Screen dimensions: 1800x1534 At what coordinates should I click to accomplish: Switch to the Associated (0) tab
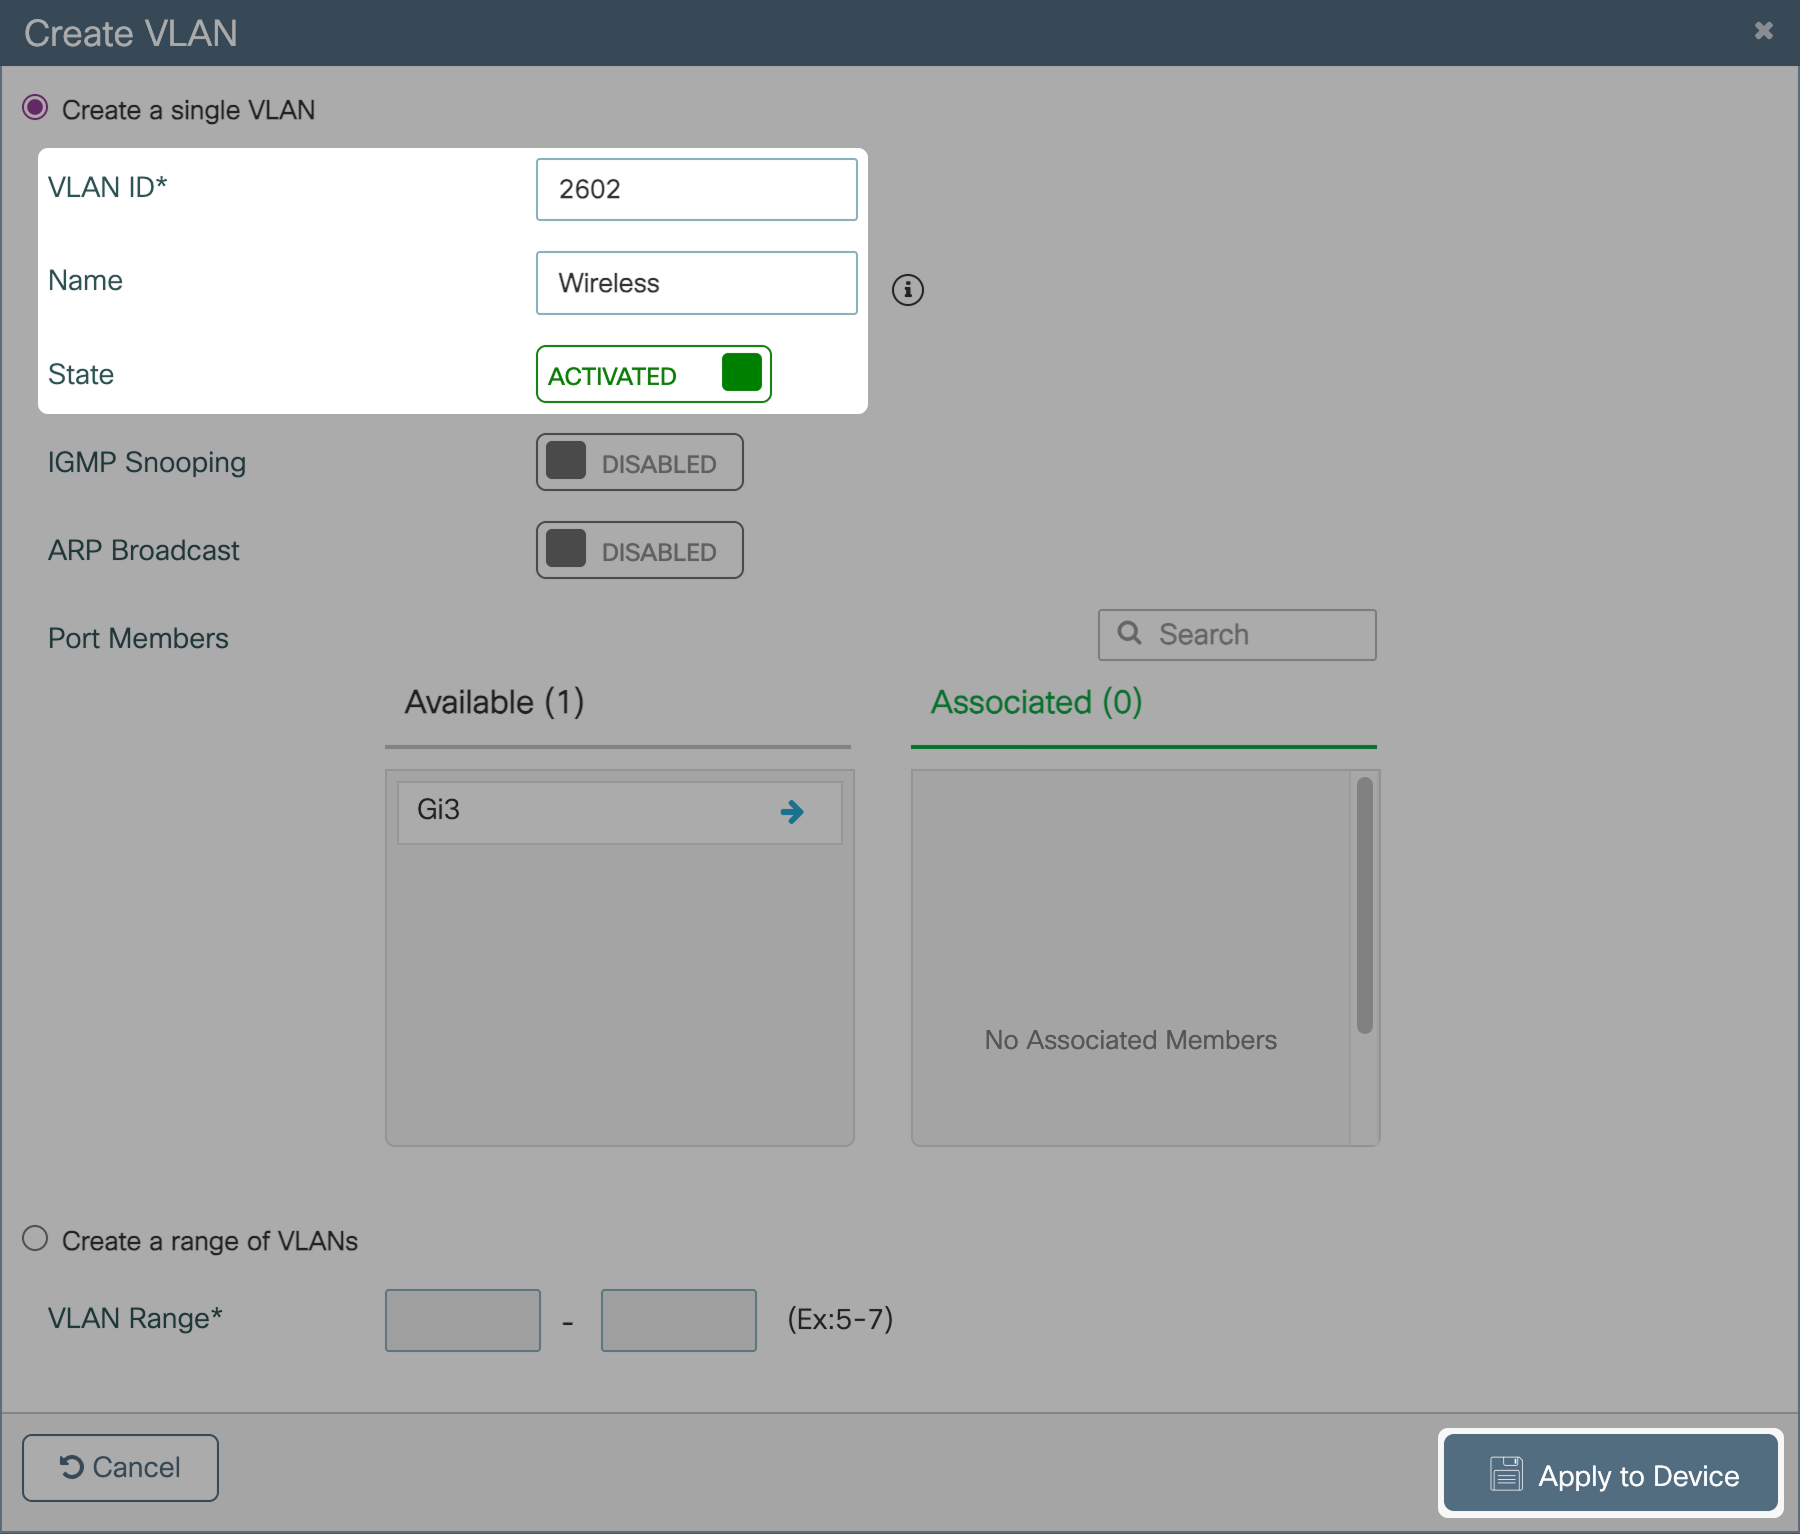[x=1036, y=703]
